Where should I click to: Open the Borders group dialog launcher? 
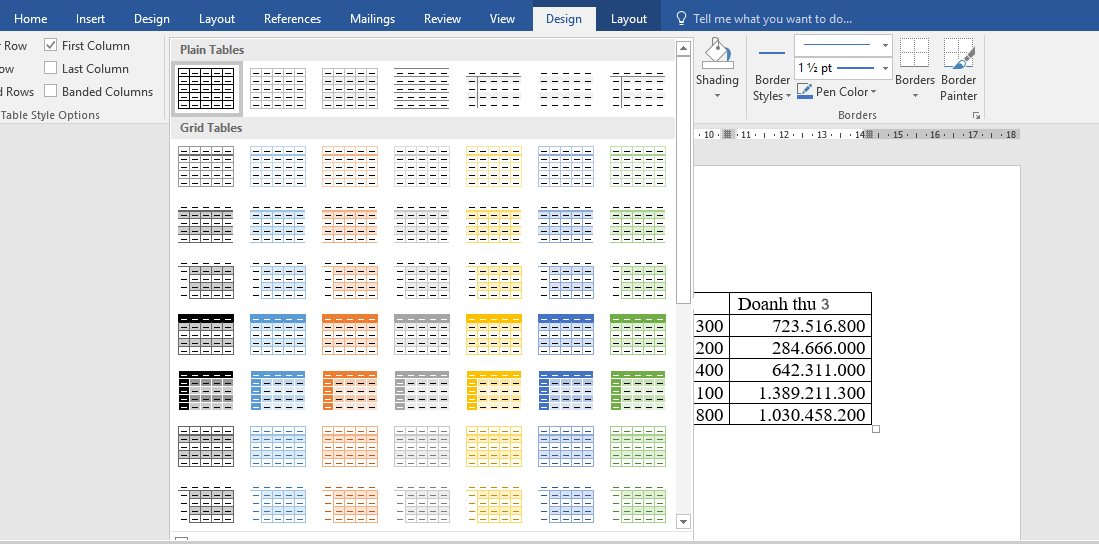click(x=976, y=116)
